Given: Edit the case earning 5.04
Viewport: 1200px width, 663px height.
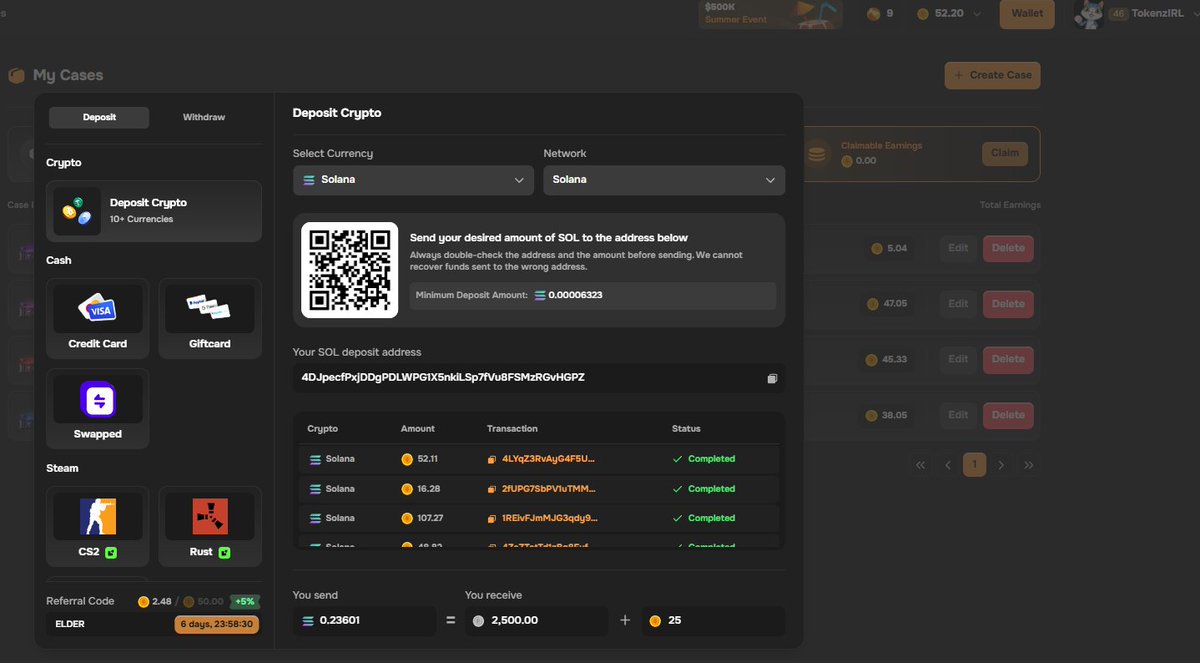Looking at the screenshot, I should tap(958, 248).
